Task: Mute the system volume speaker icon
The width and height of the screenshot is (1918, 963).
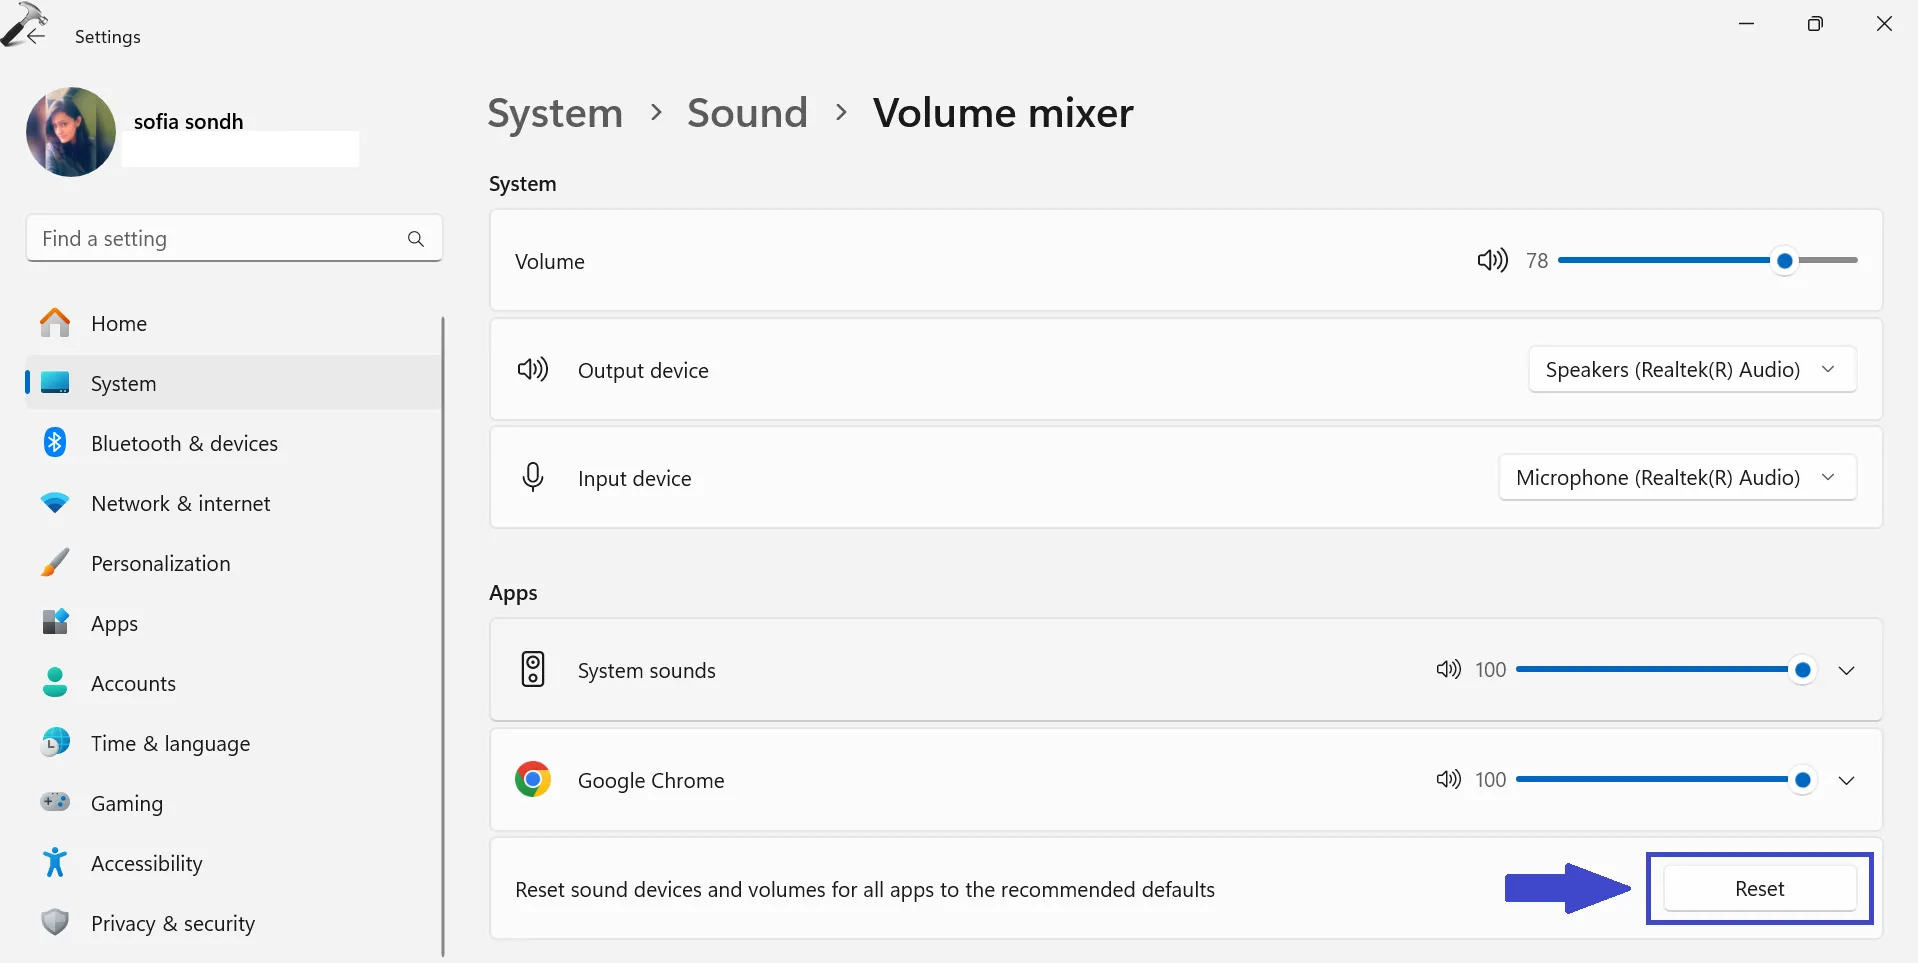Action: [1492, 261]
